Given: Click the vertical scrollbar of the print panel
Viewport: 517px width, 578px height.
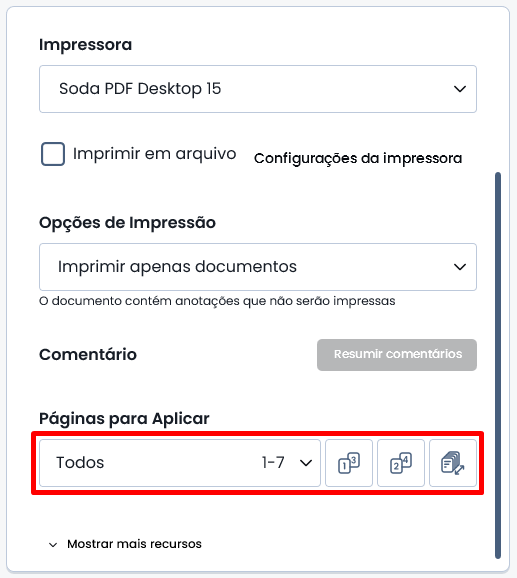Looking at the screenshot, I should point(498,365).
